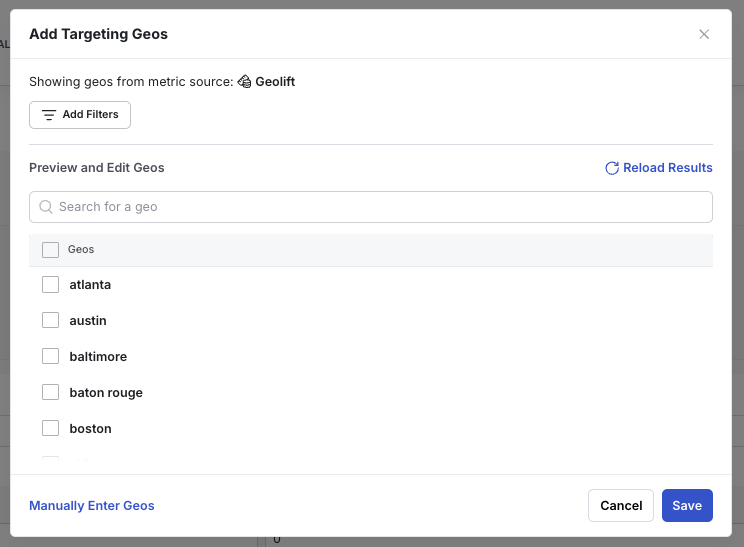Click the atlanta geo label
The width and height of the screenshot is (744, 547).
point(90,285)
